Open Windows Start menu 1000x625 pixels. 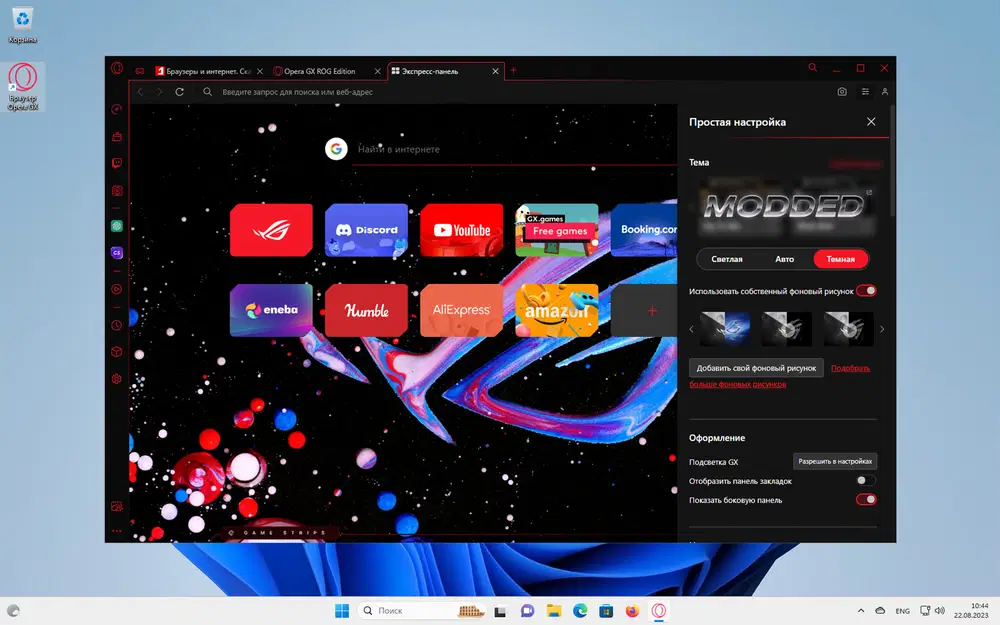(x=342, y=611)
